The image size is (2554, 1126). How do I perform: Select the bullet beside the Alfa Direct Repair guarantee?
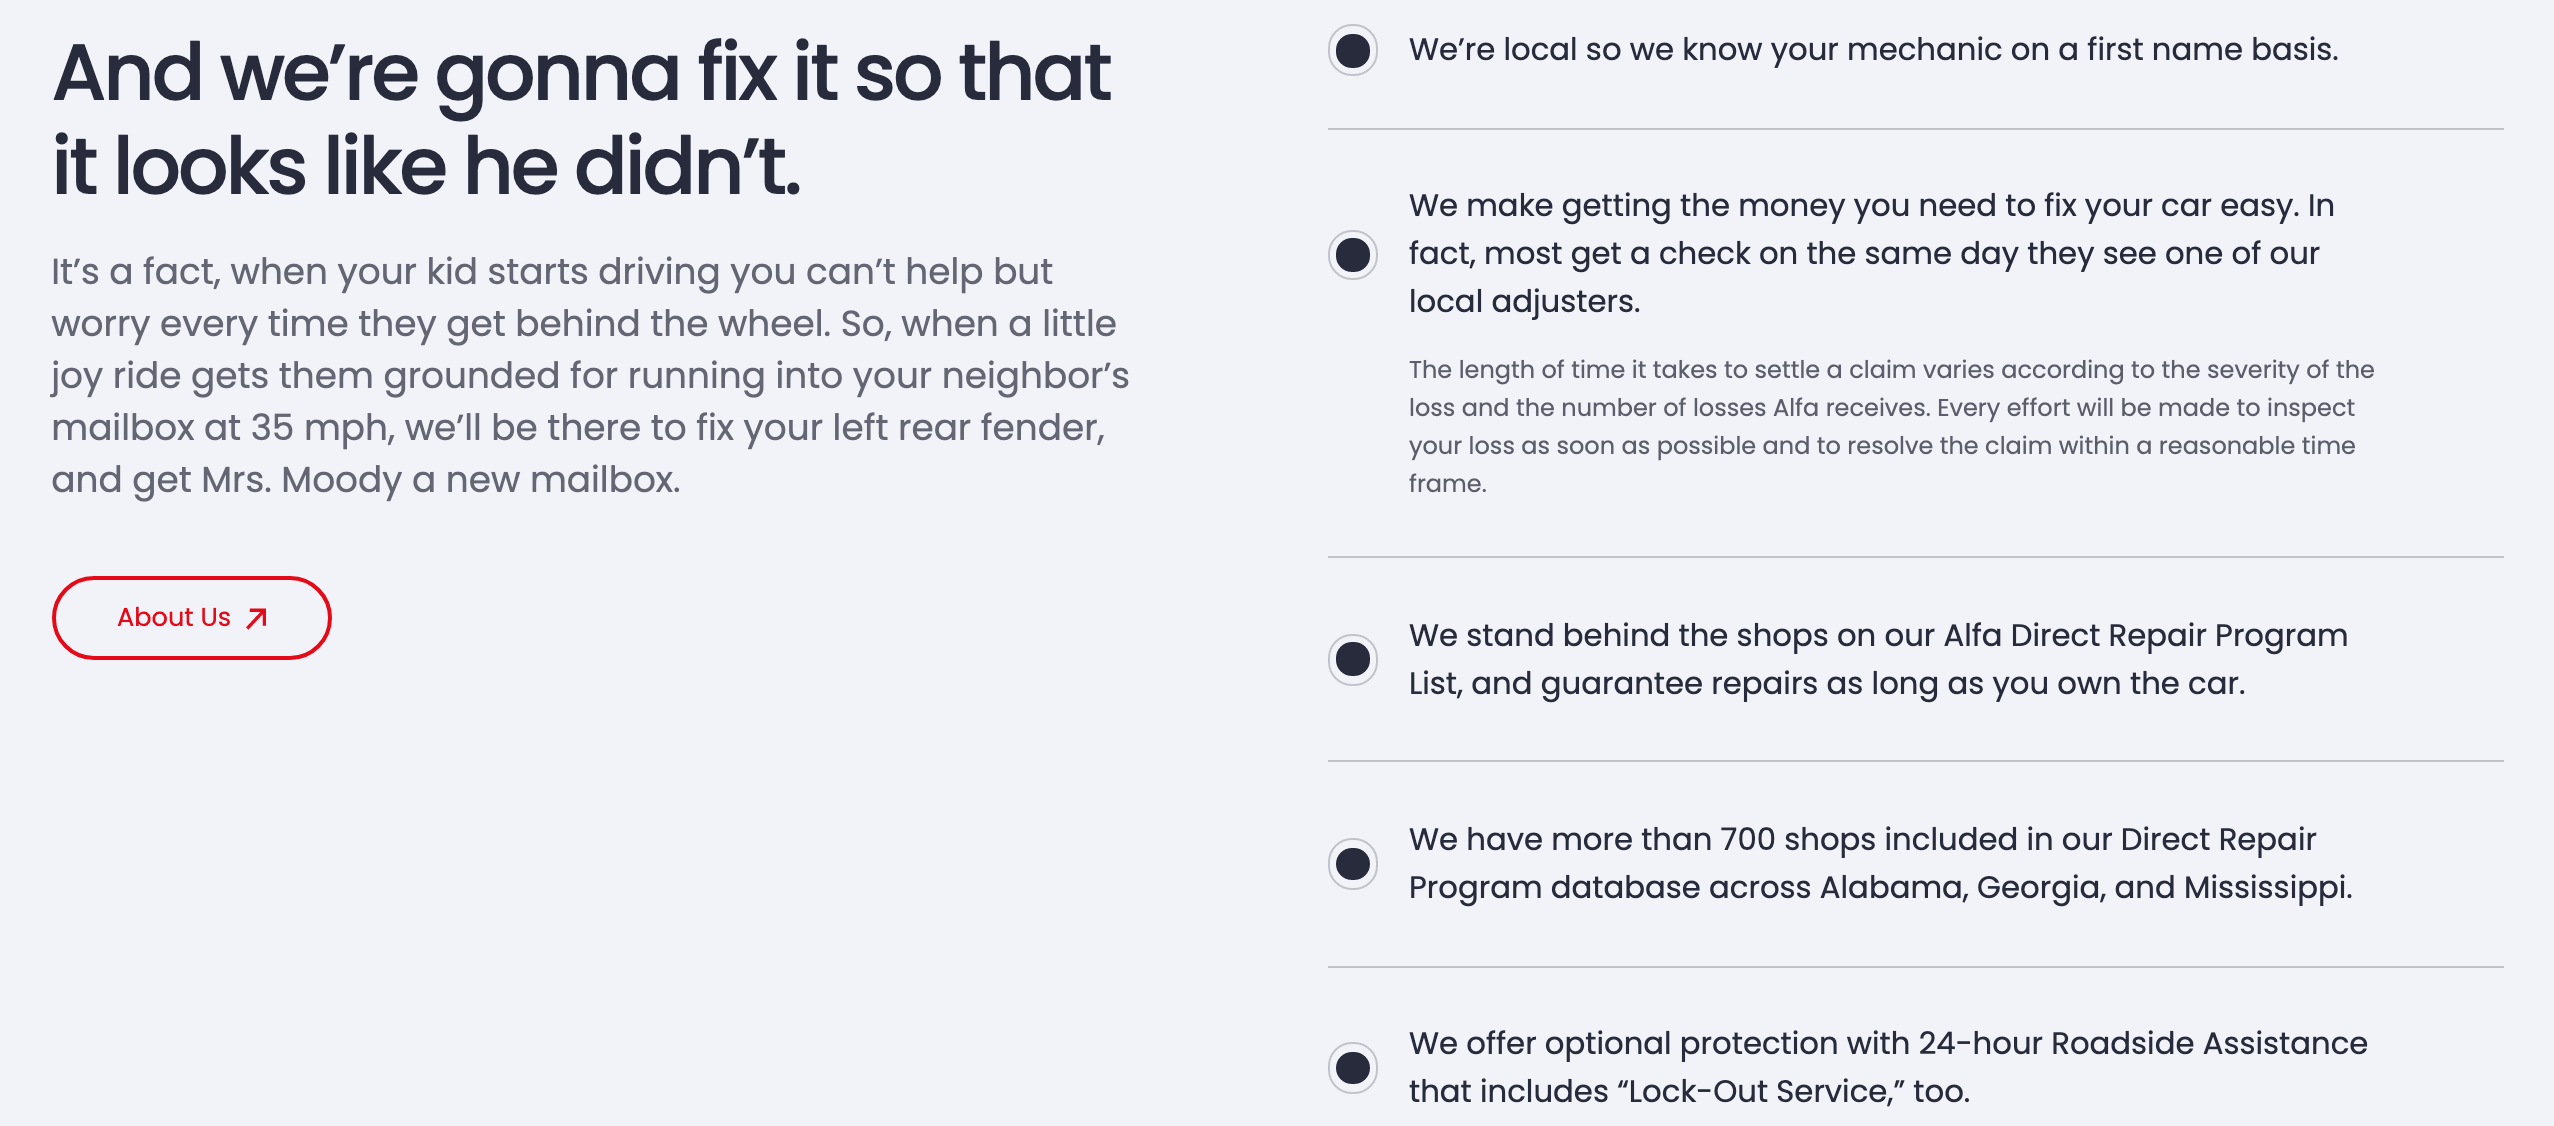(x=1353, y=659)
